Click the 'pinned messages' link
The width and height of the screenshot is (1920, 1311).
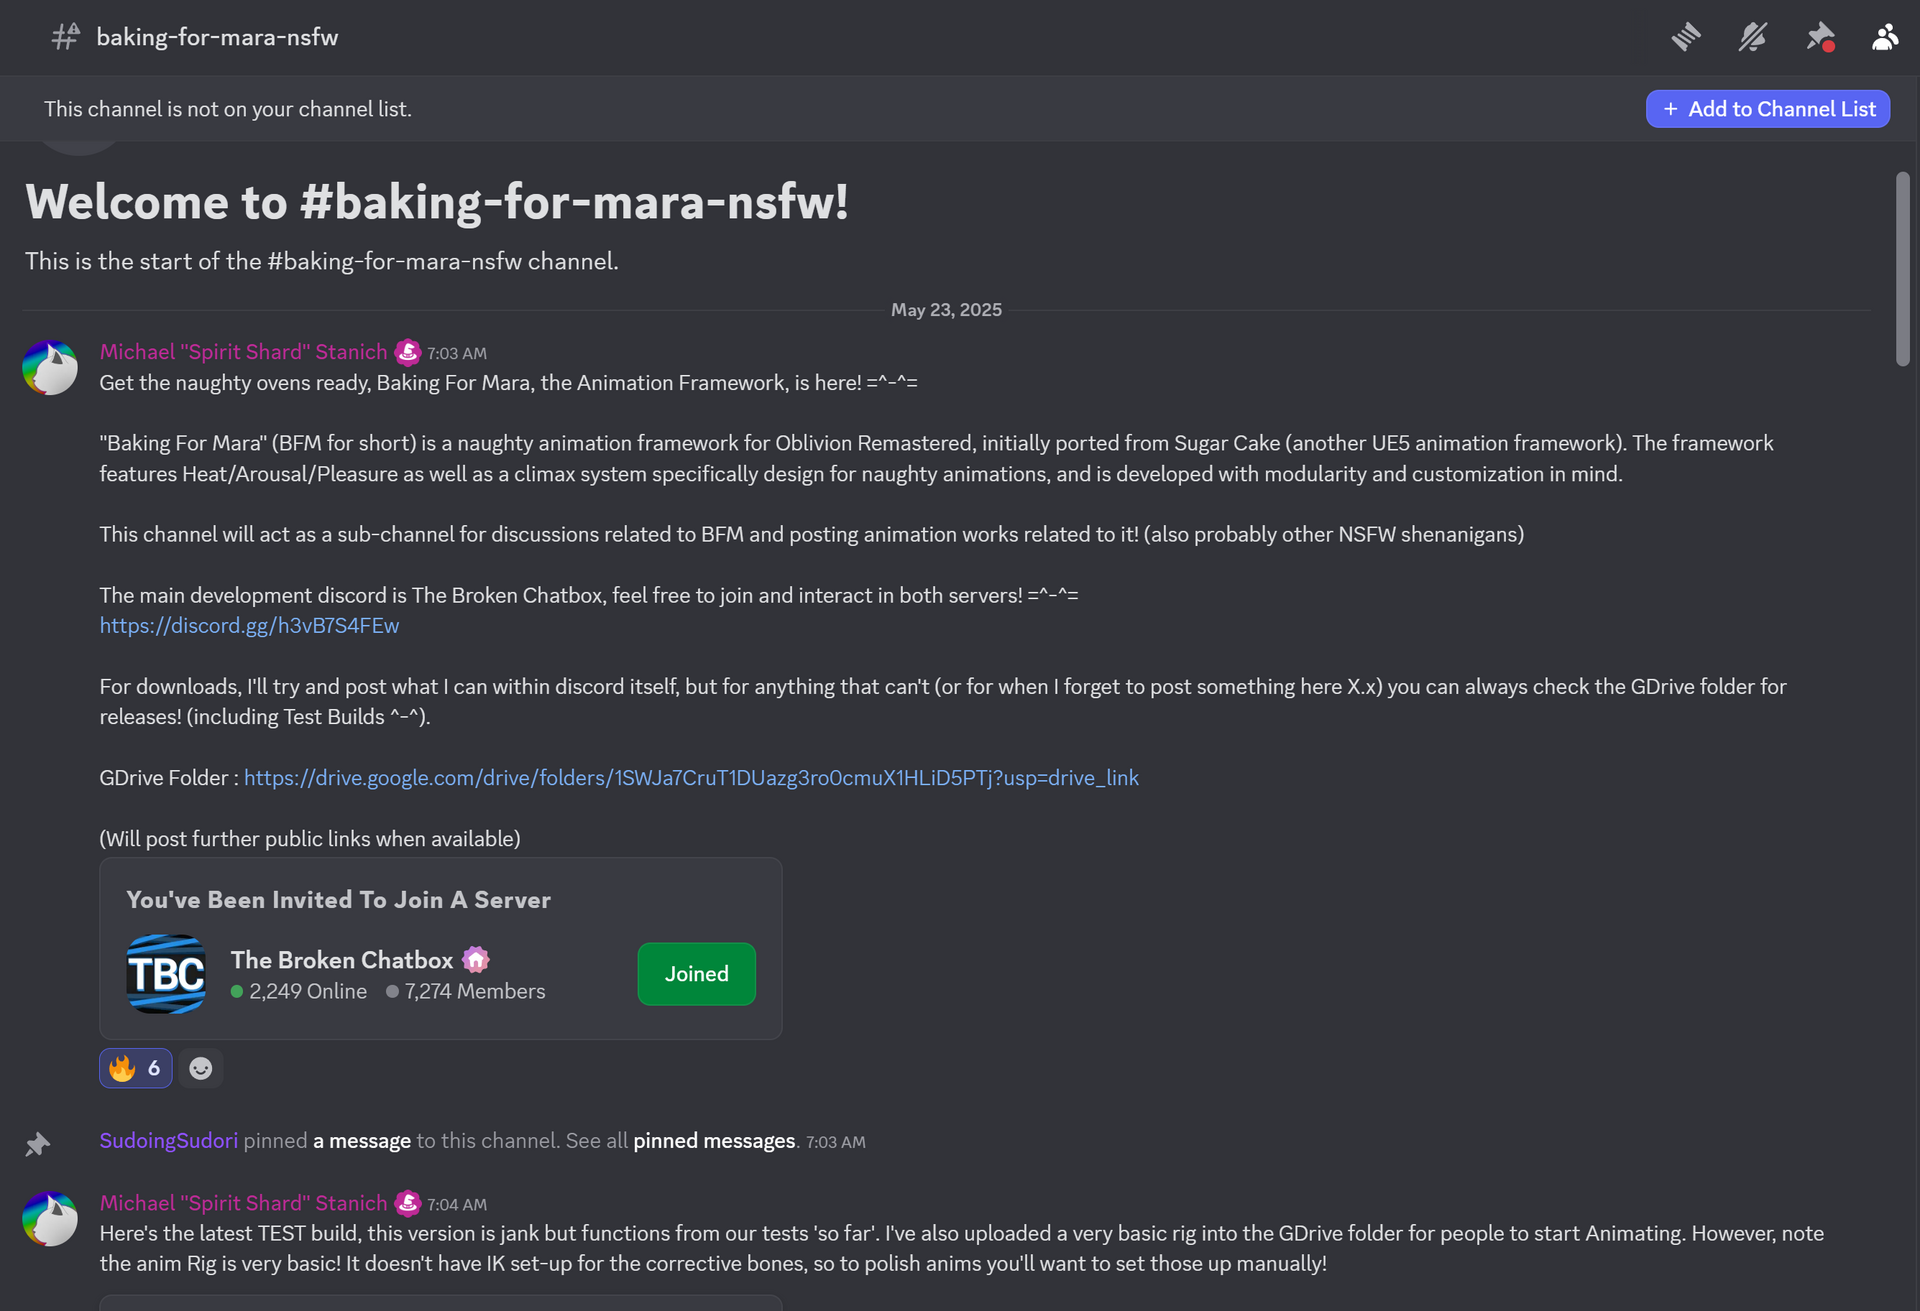click(x=714, y=1141)
